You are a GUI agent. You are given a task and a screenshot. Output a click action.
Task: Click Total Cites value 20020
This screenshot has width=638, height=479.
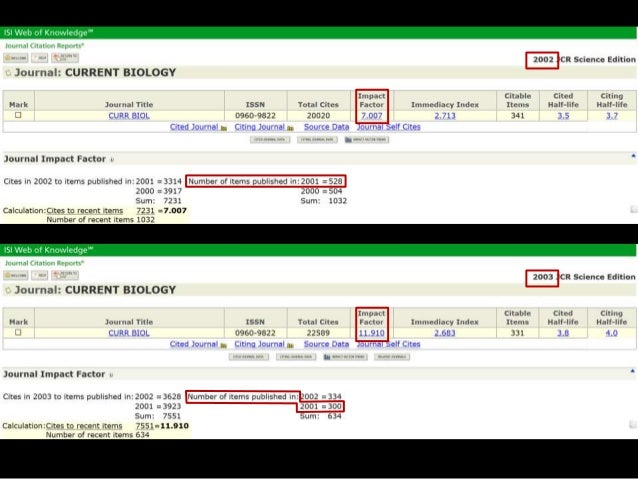[x=318, y=116]
